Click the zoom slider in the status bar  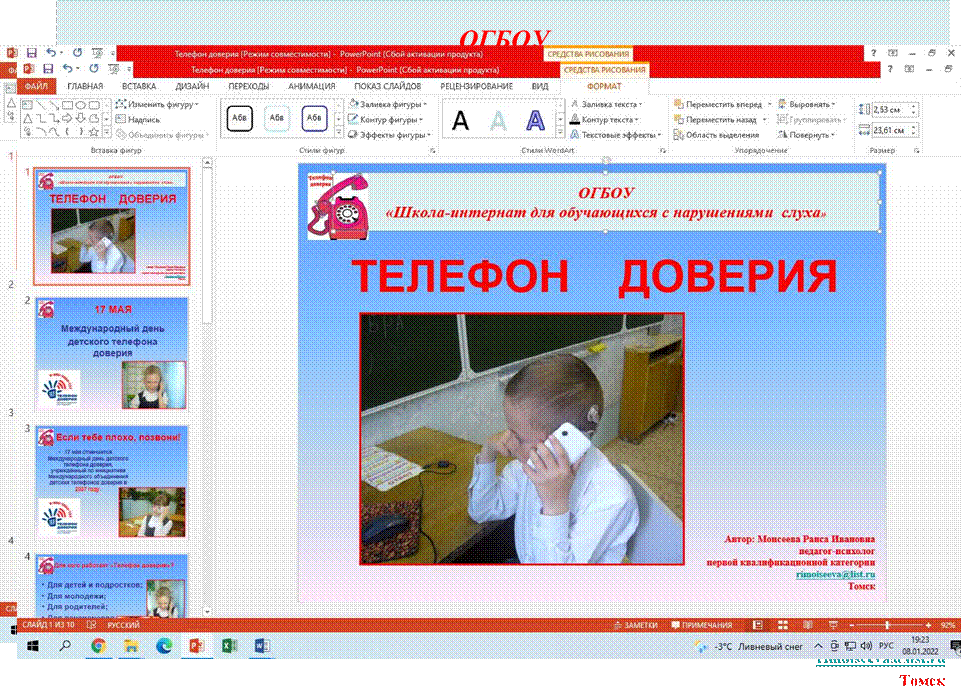(x=887, y=625)
